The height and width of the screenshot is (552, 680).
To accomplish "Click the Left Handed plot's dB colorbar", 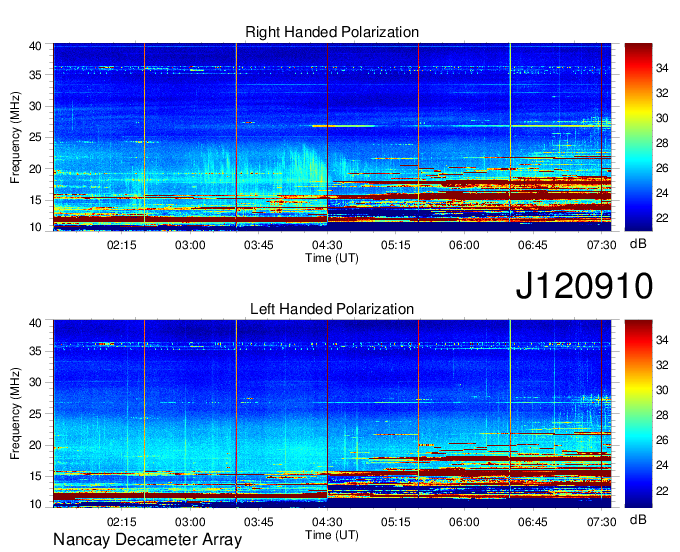I will [638, 414].
